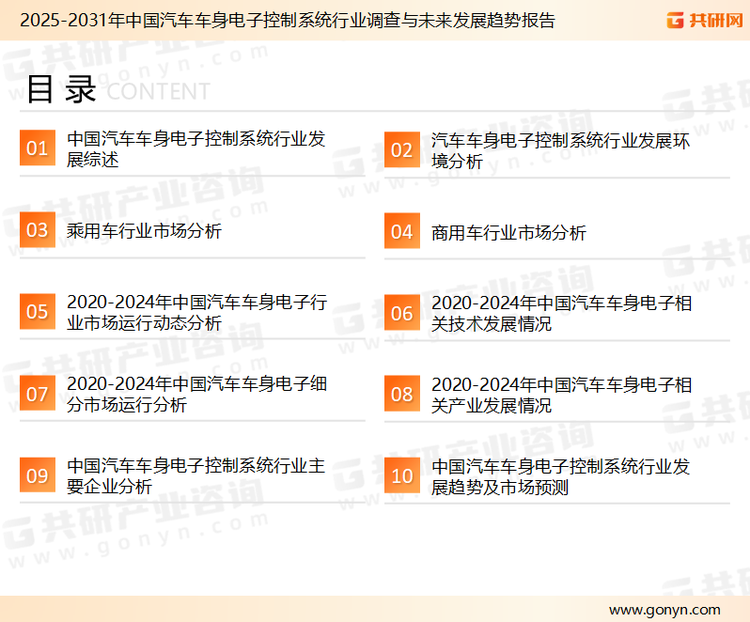The width and height of the screenshot is (750, 622).
Task: Select the orange 09 number badge
Action: [x=37, y=475]
